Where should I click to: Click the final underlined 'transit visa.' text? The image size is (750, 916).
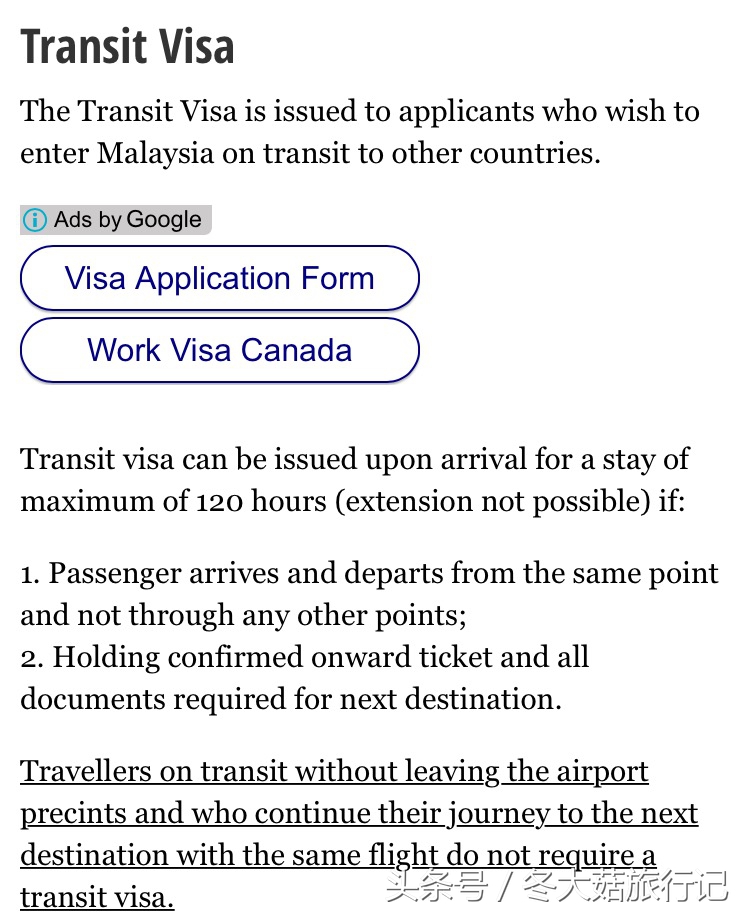tap(97, 897)
